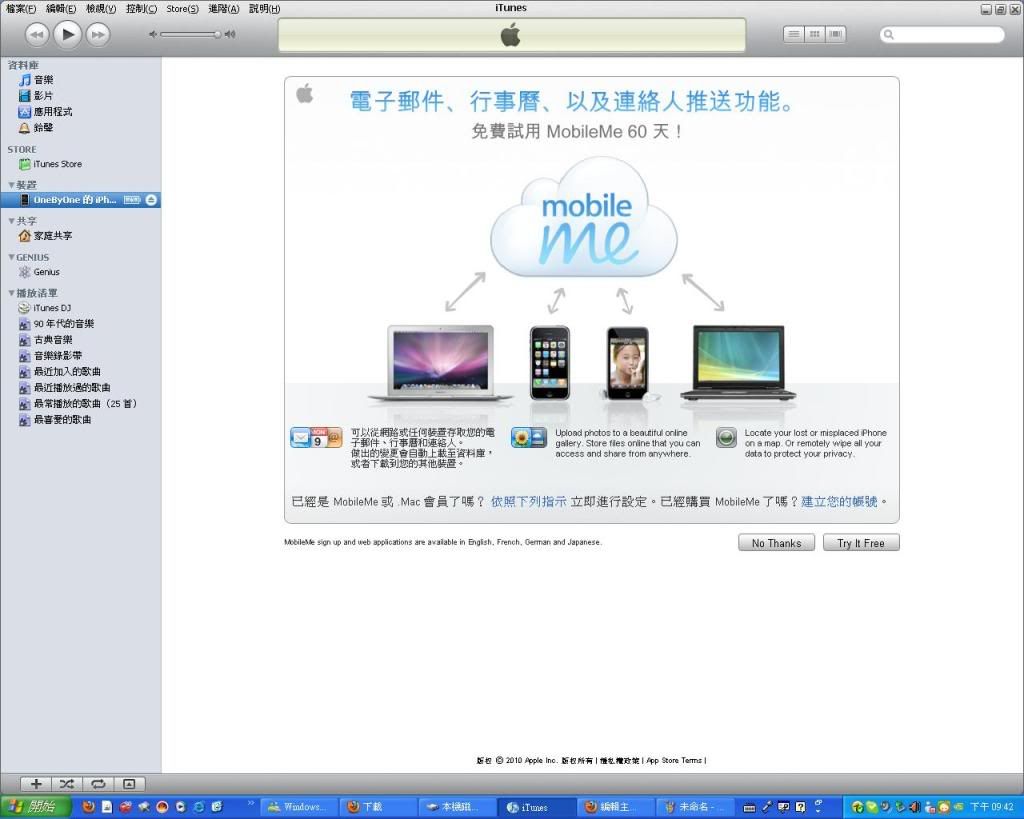Open the 檔案 menu
The width and height of the screenshot is (1024, 819).
click(x=20, y=8)
